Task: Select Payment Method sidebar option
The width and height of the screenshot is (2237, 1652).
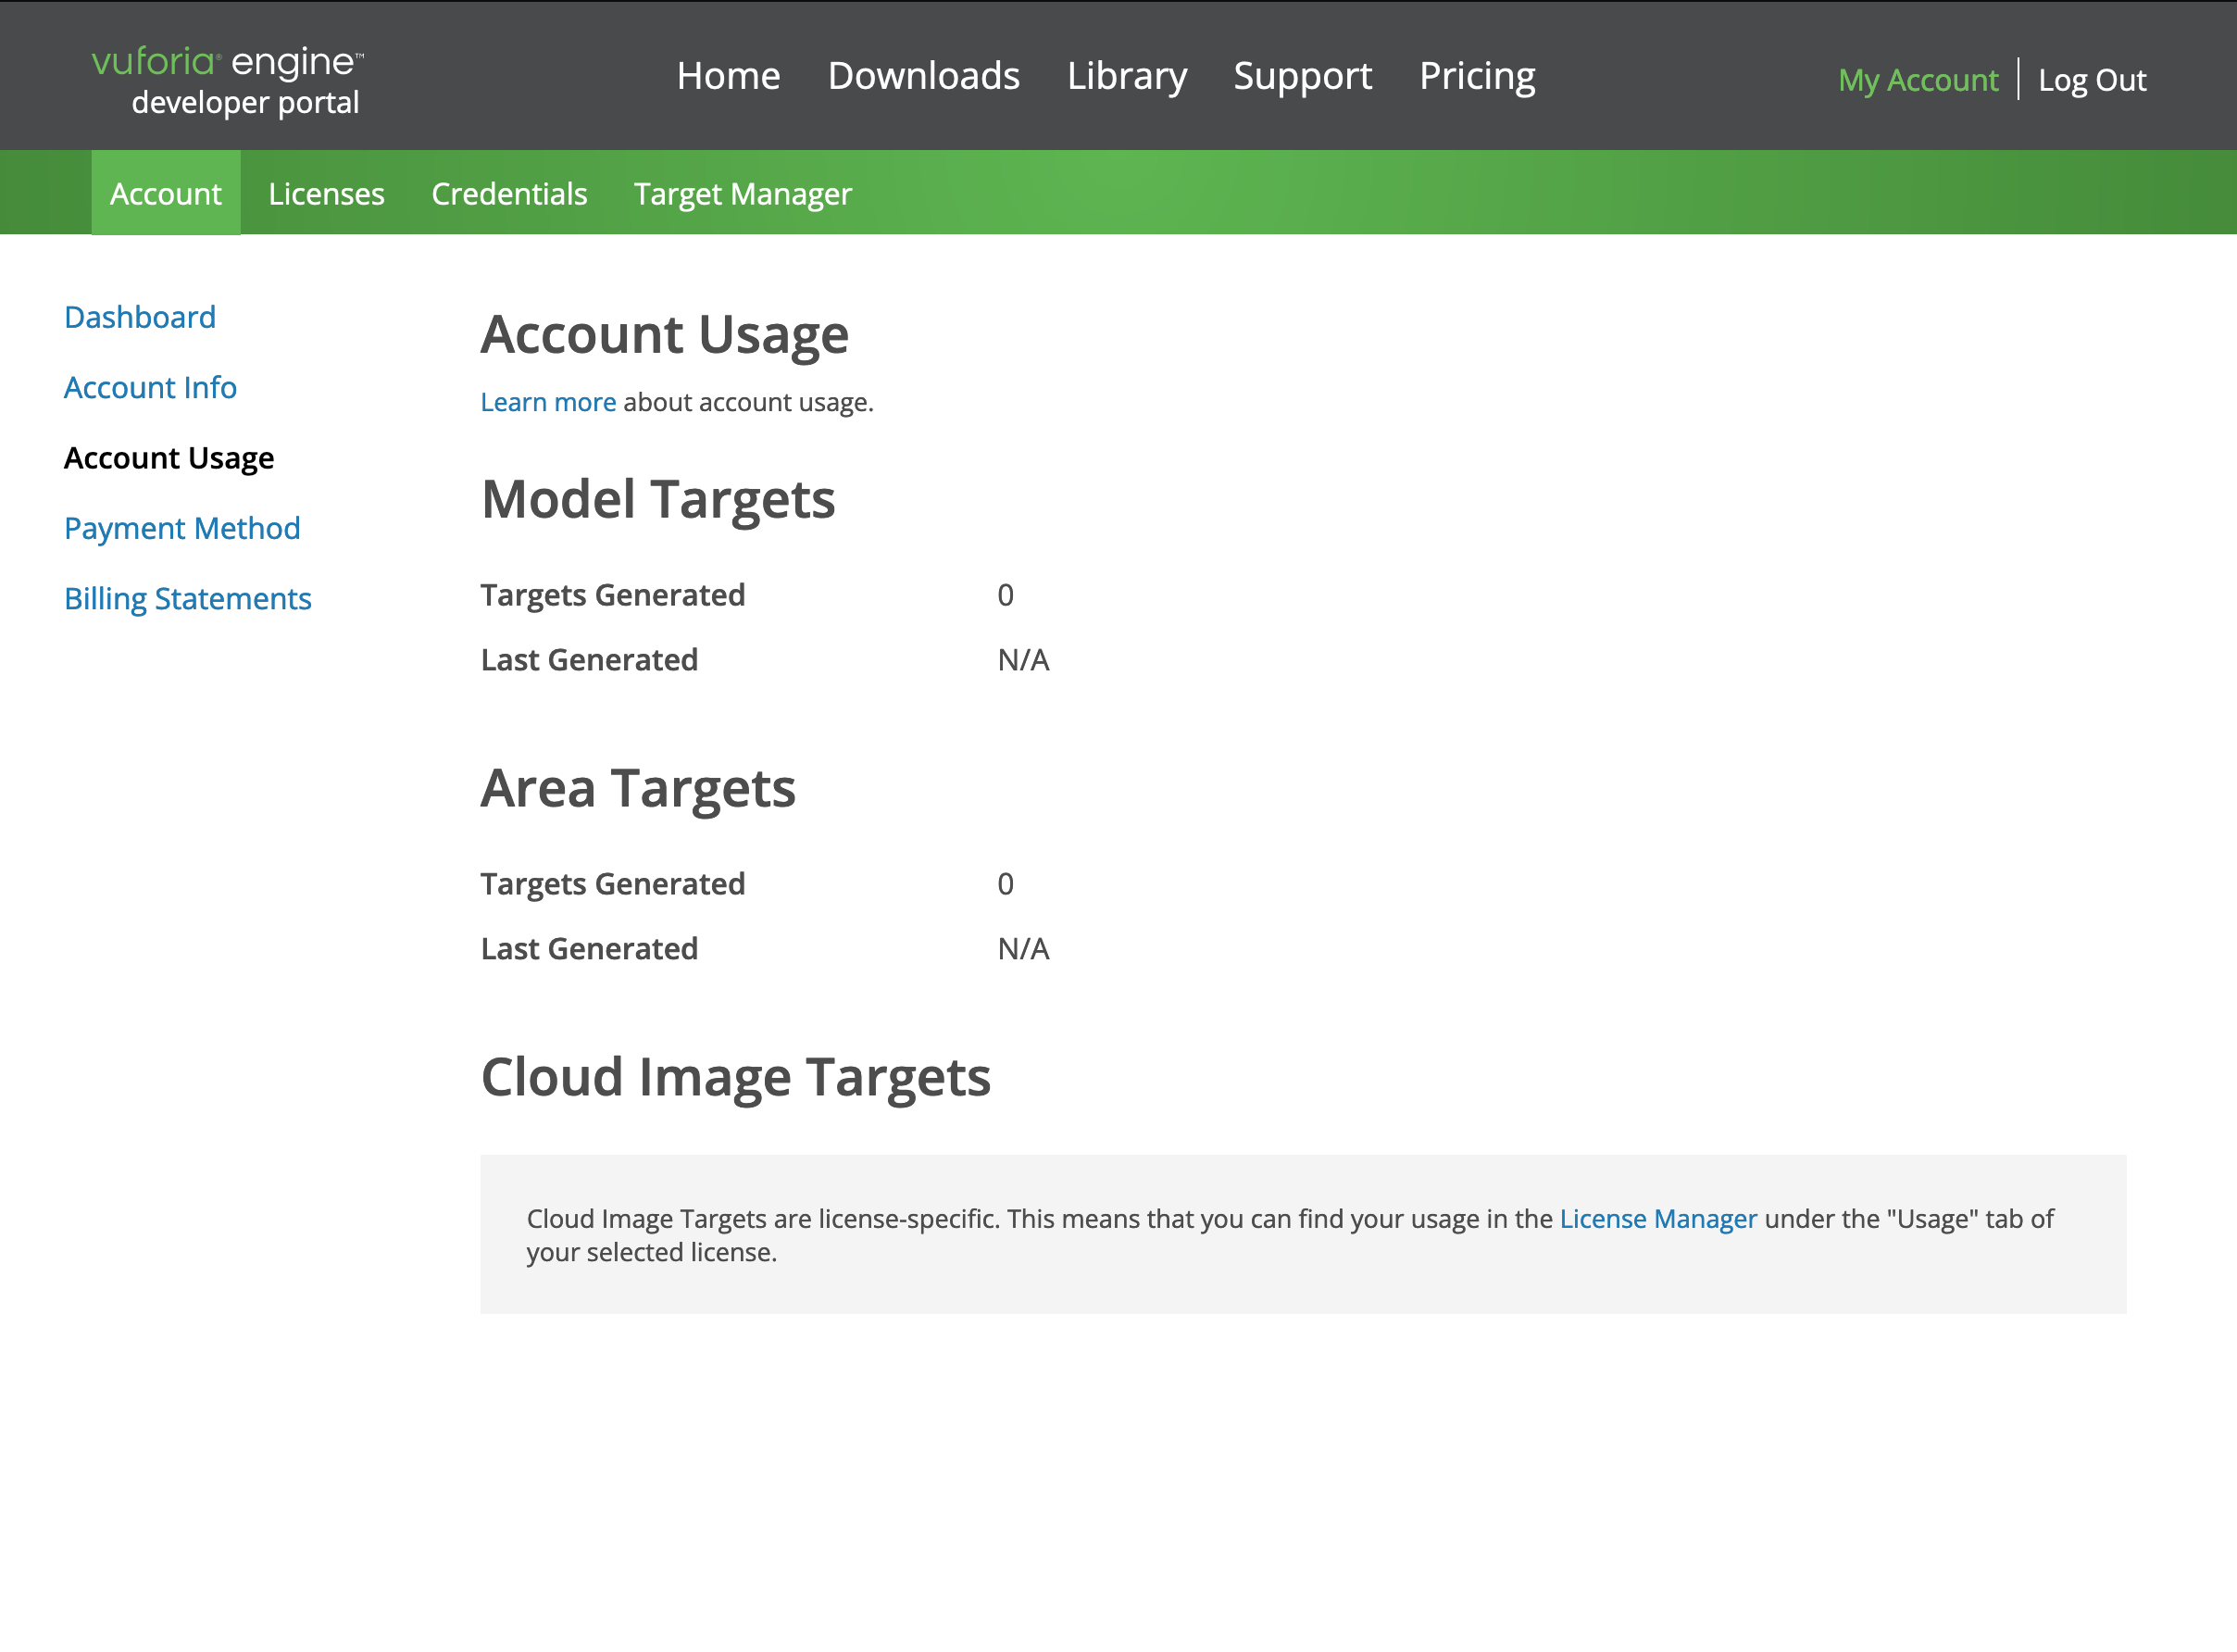Action: (181, 526)
